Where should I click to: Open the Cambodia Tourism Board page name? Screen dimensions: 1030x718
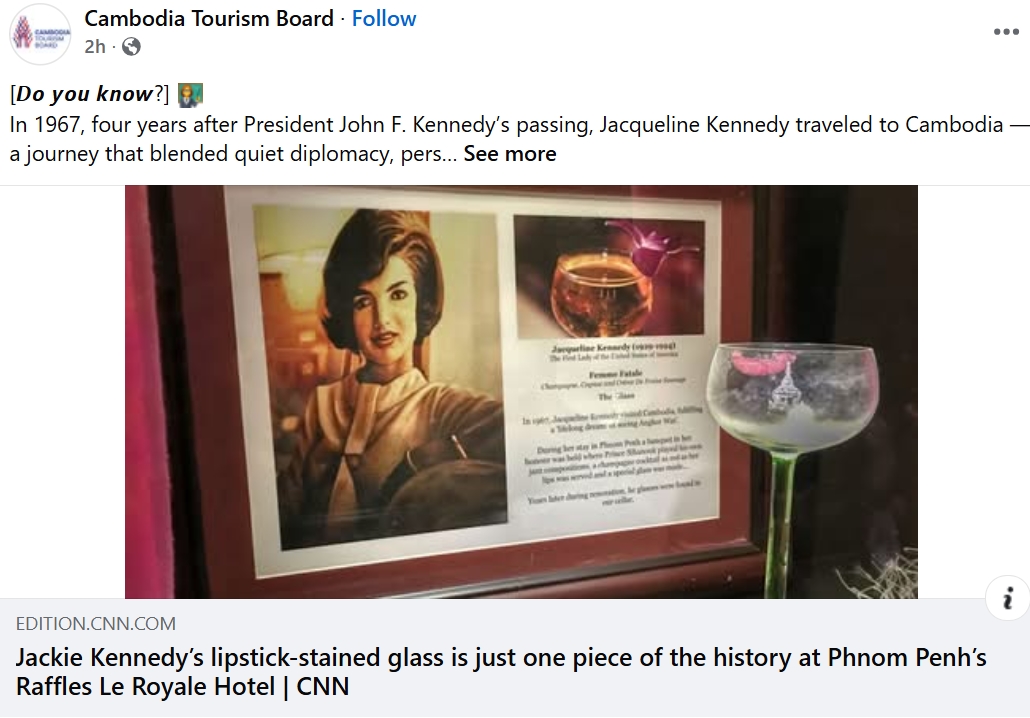point(209,18)
